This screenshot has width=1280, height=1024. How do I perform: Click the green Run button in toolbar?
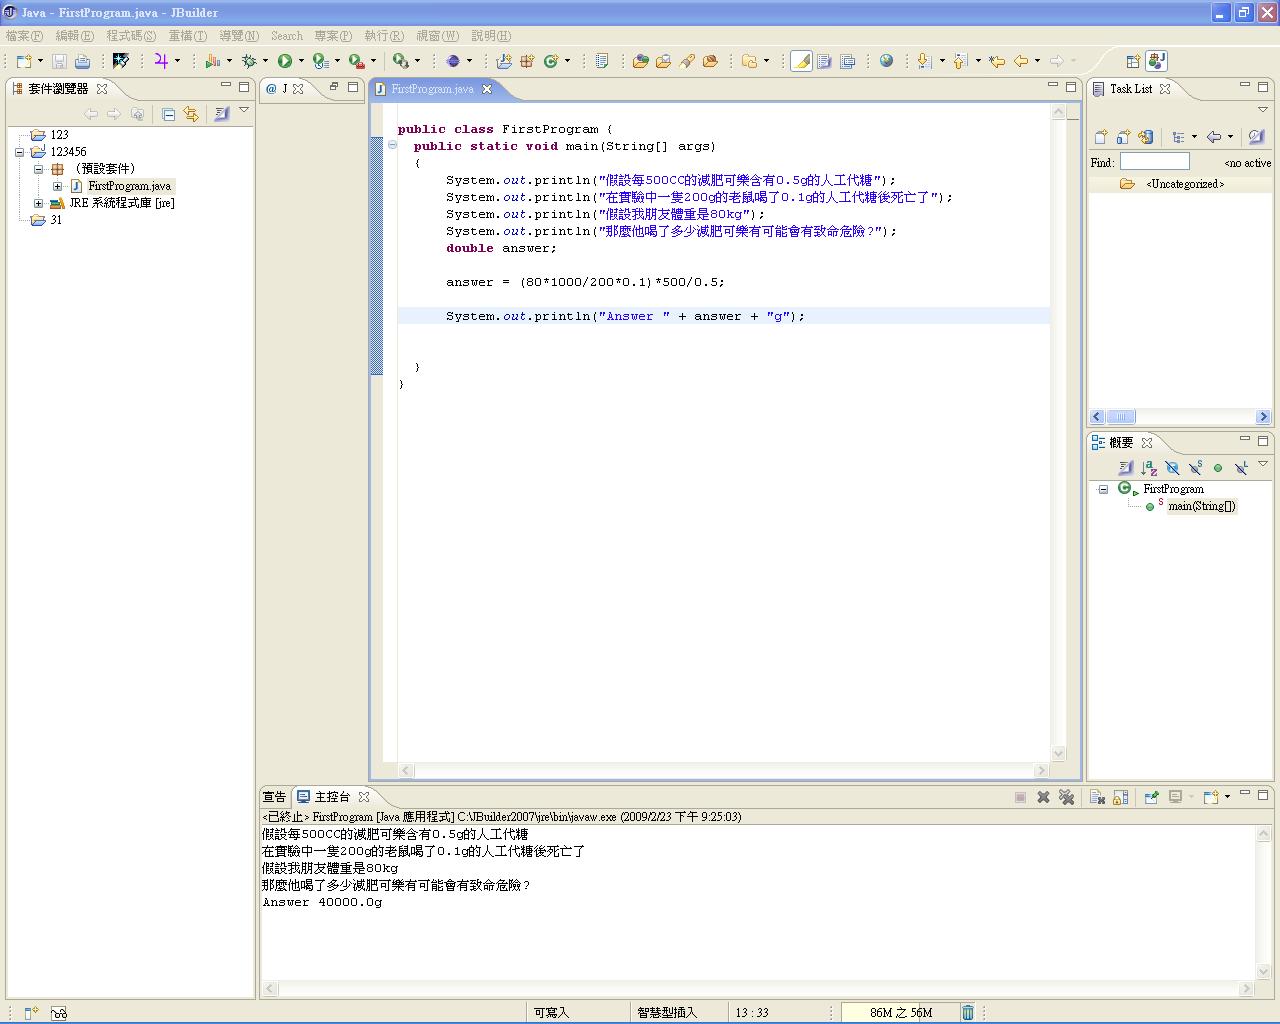[x=285, y=61]
